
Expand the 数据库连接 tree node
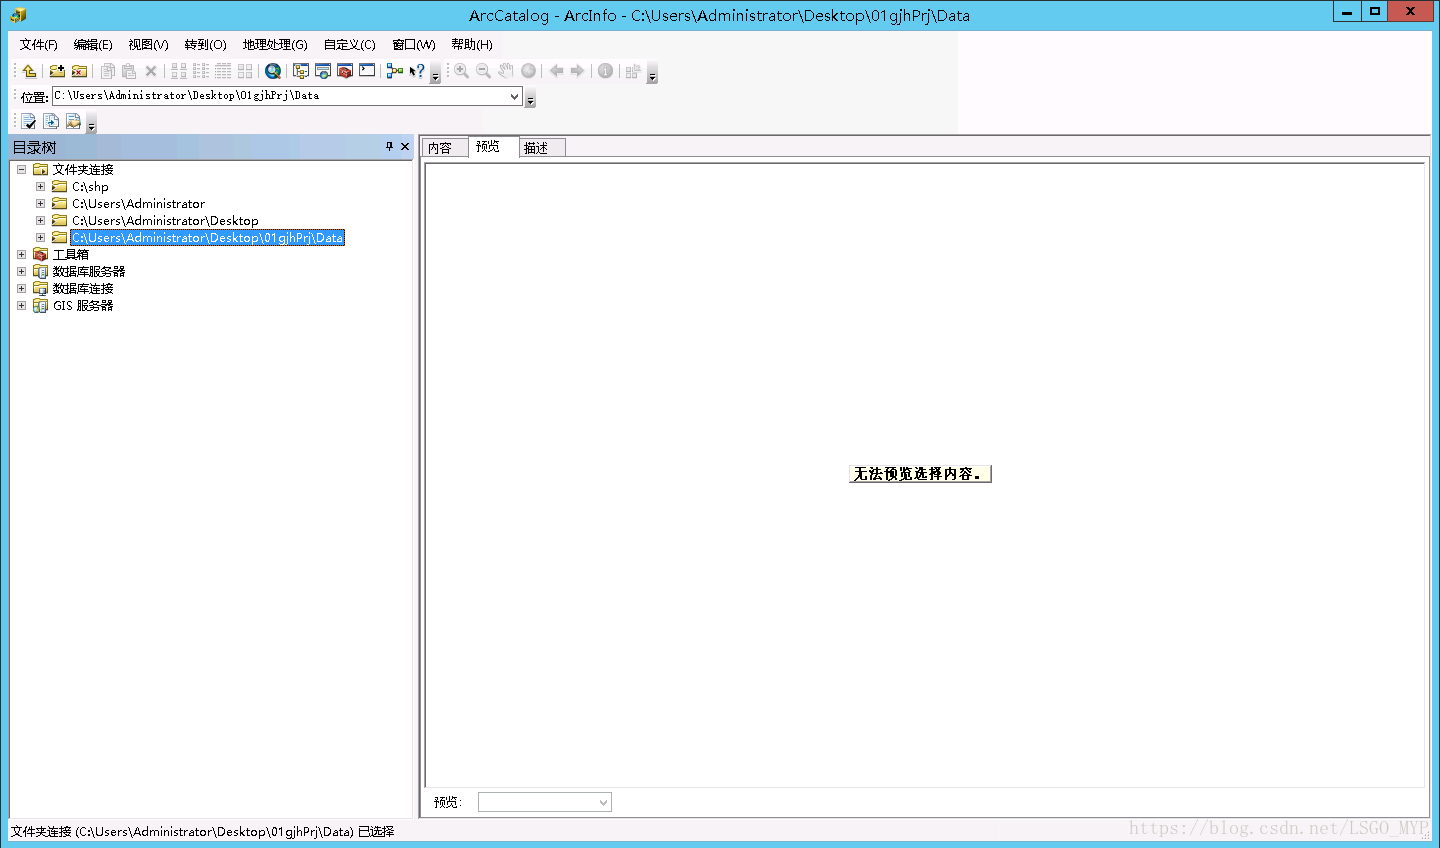[21, 289]
